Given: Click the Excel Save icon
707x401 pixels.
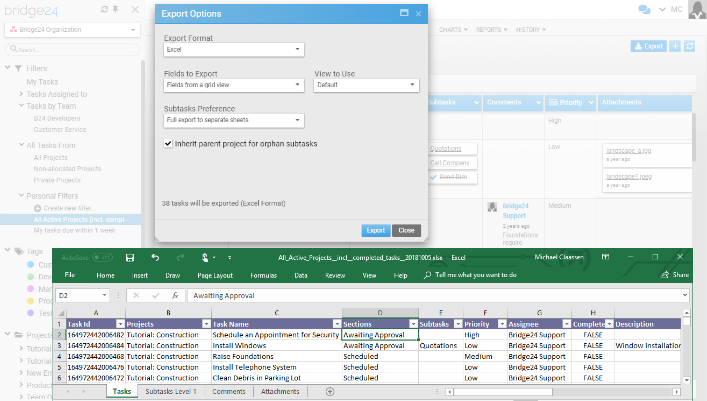Looking at the screenshot, I should (x=130, y=258).
